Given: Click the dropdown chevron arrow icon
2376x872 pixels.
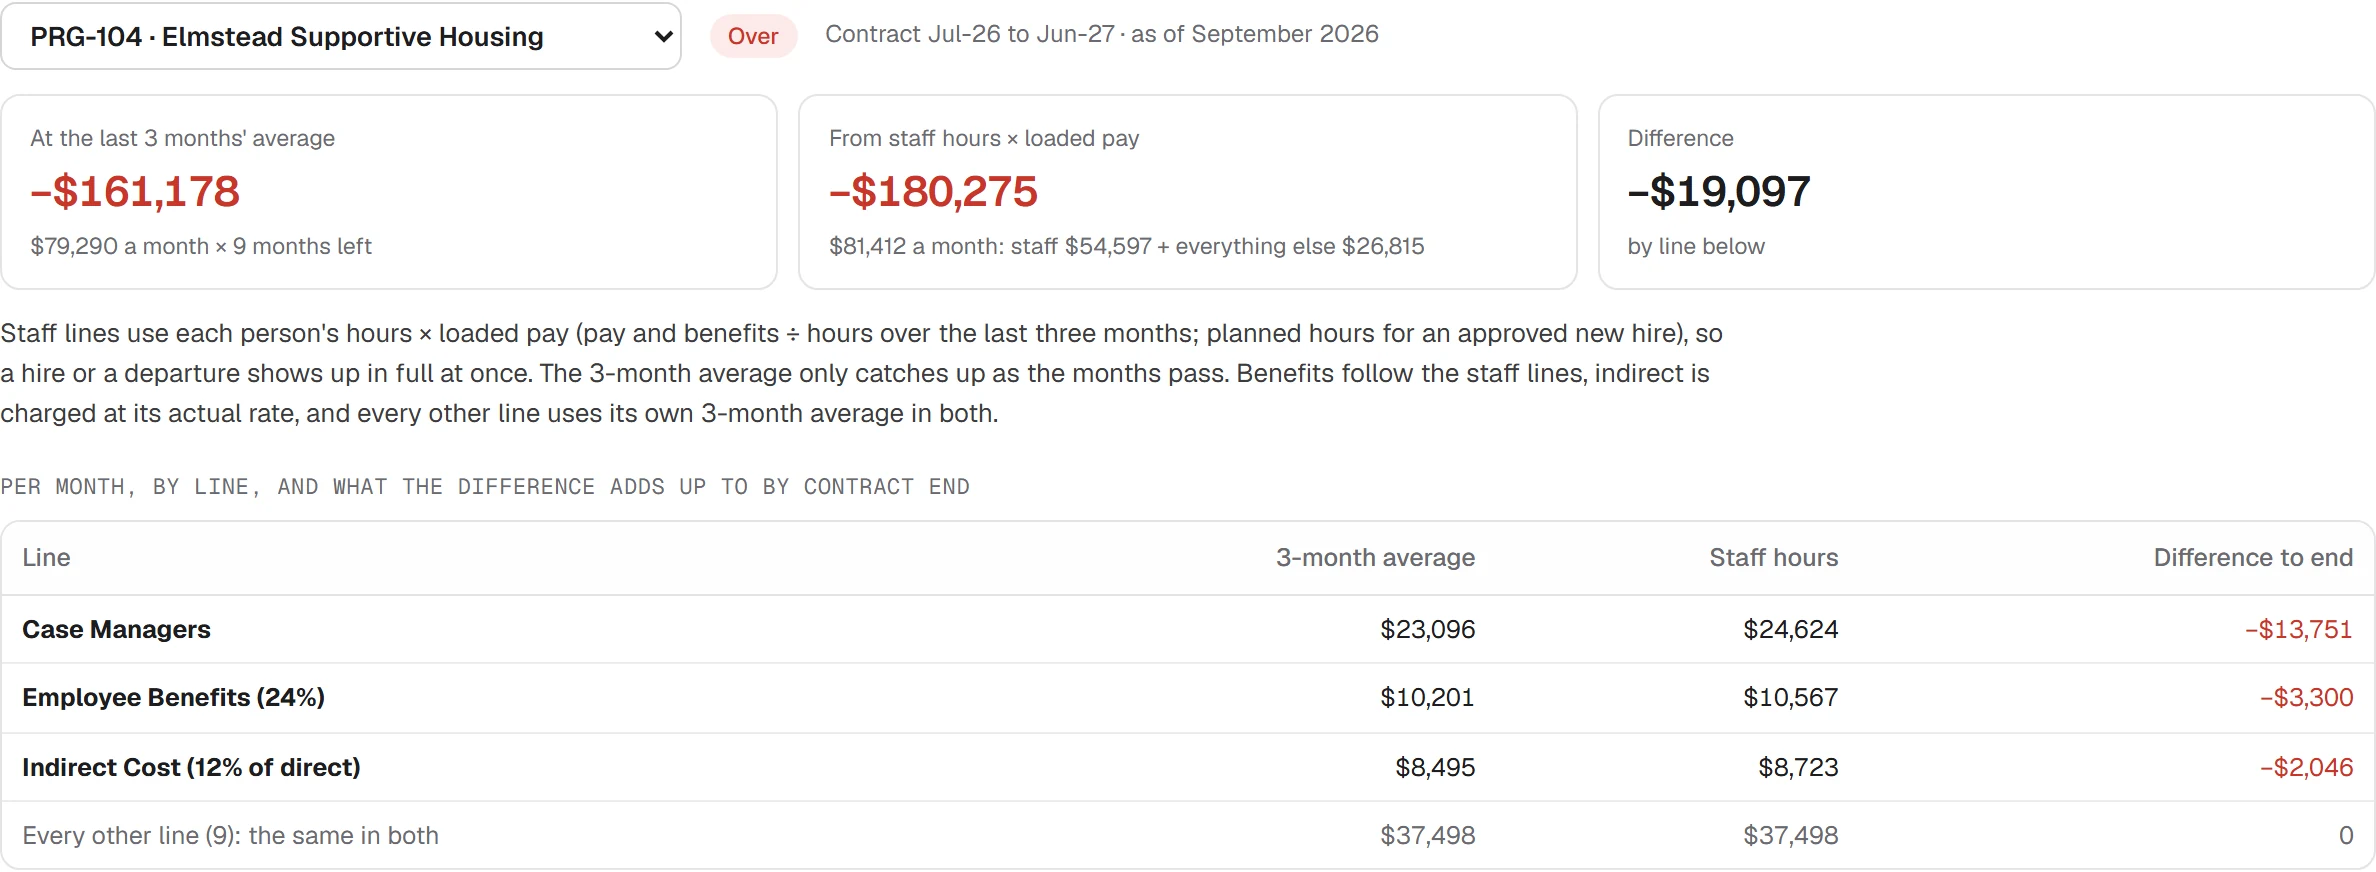Looking at the screenshot, I should [662, 37].
